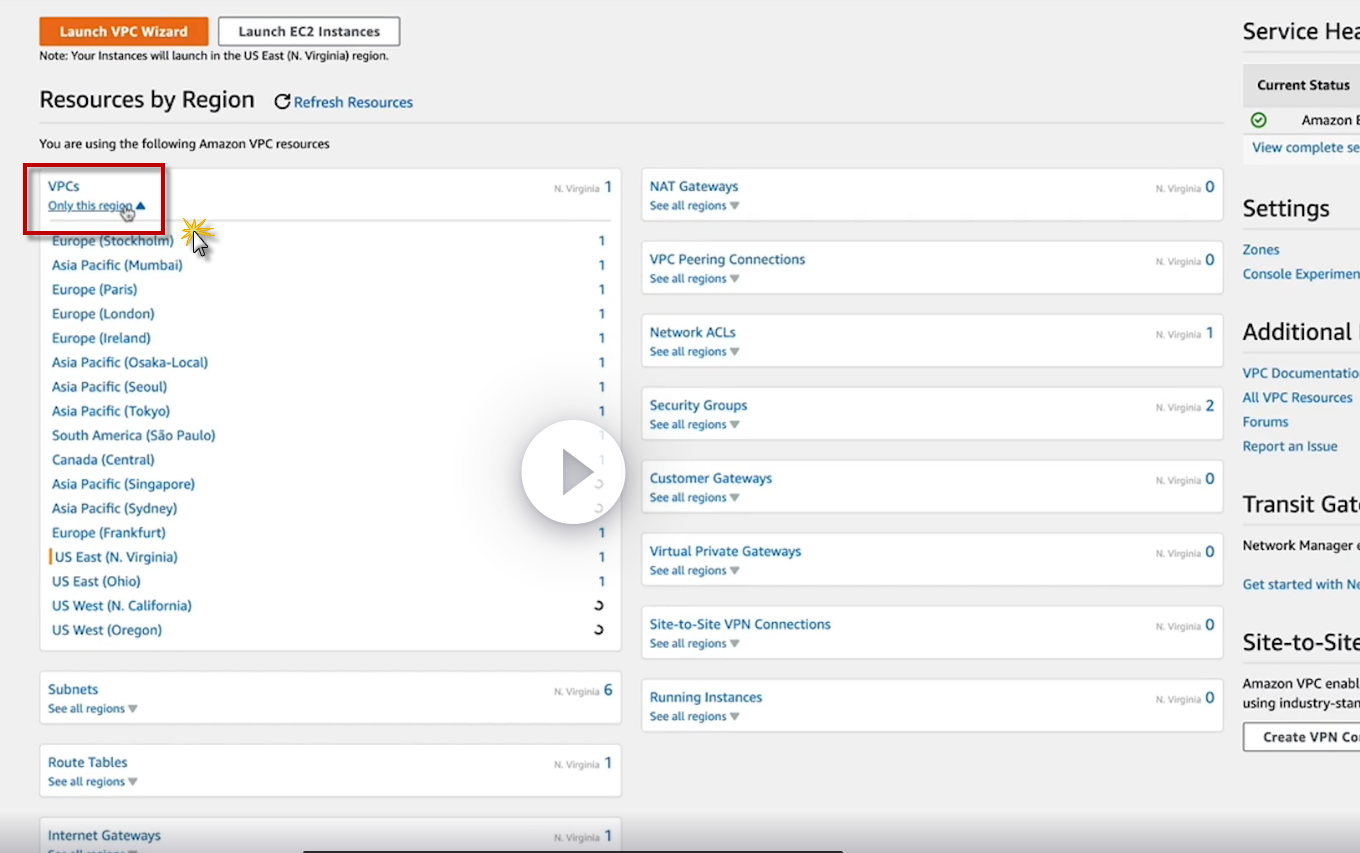
Task: Click the Network ACLs N. Virginia count 1
Action: click(x=1210, y=333)
